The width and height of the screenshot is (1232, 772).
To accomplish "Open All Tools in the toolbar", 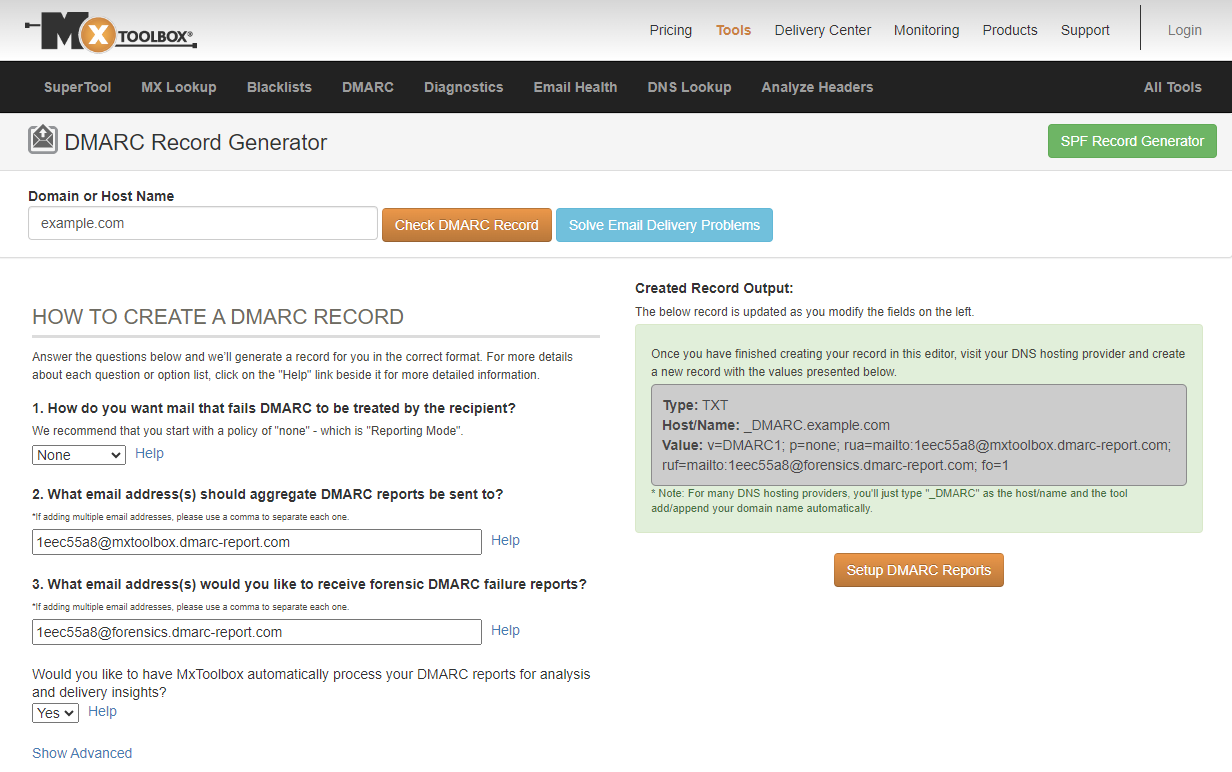I will [1173, 87].
